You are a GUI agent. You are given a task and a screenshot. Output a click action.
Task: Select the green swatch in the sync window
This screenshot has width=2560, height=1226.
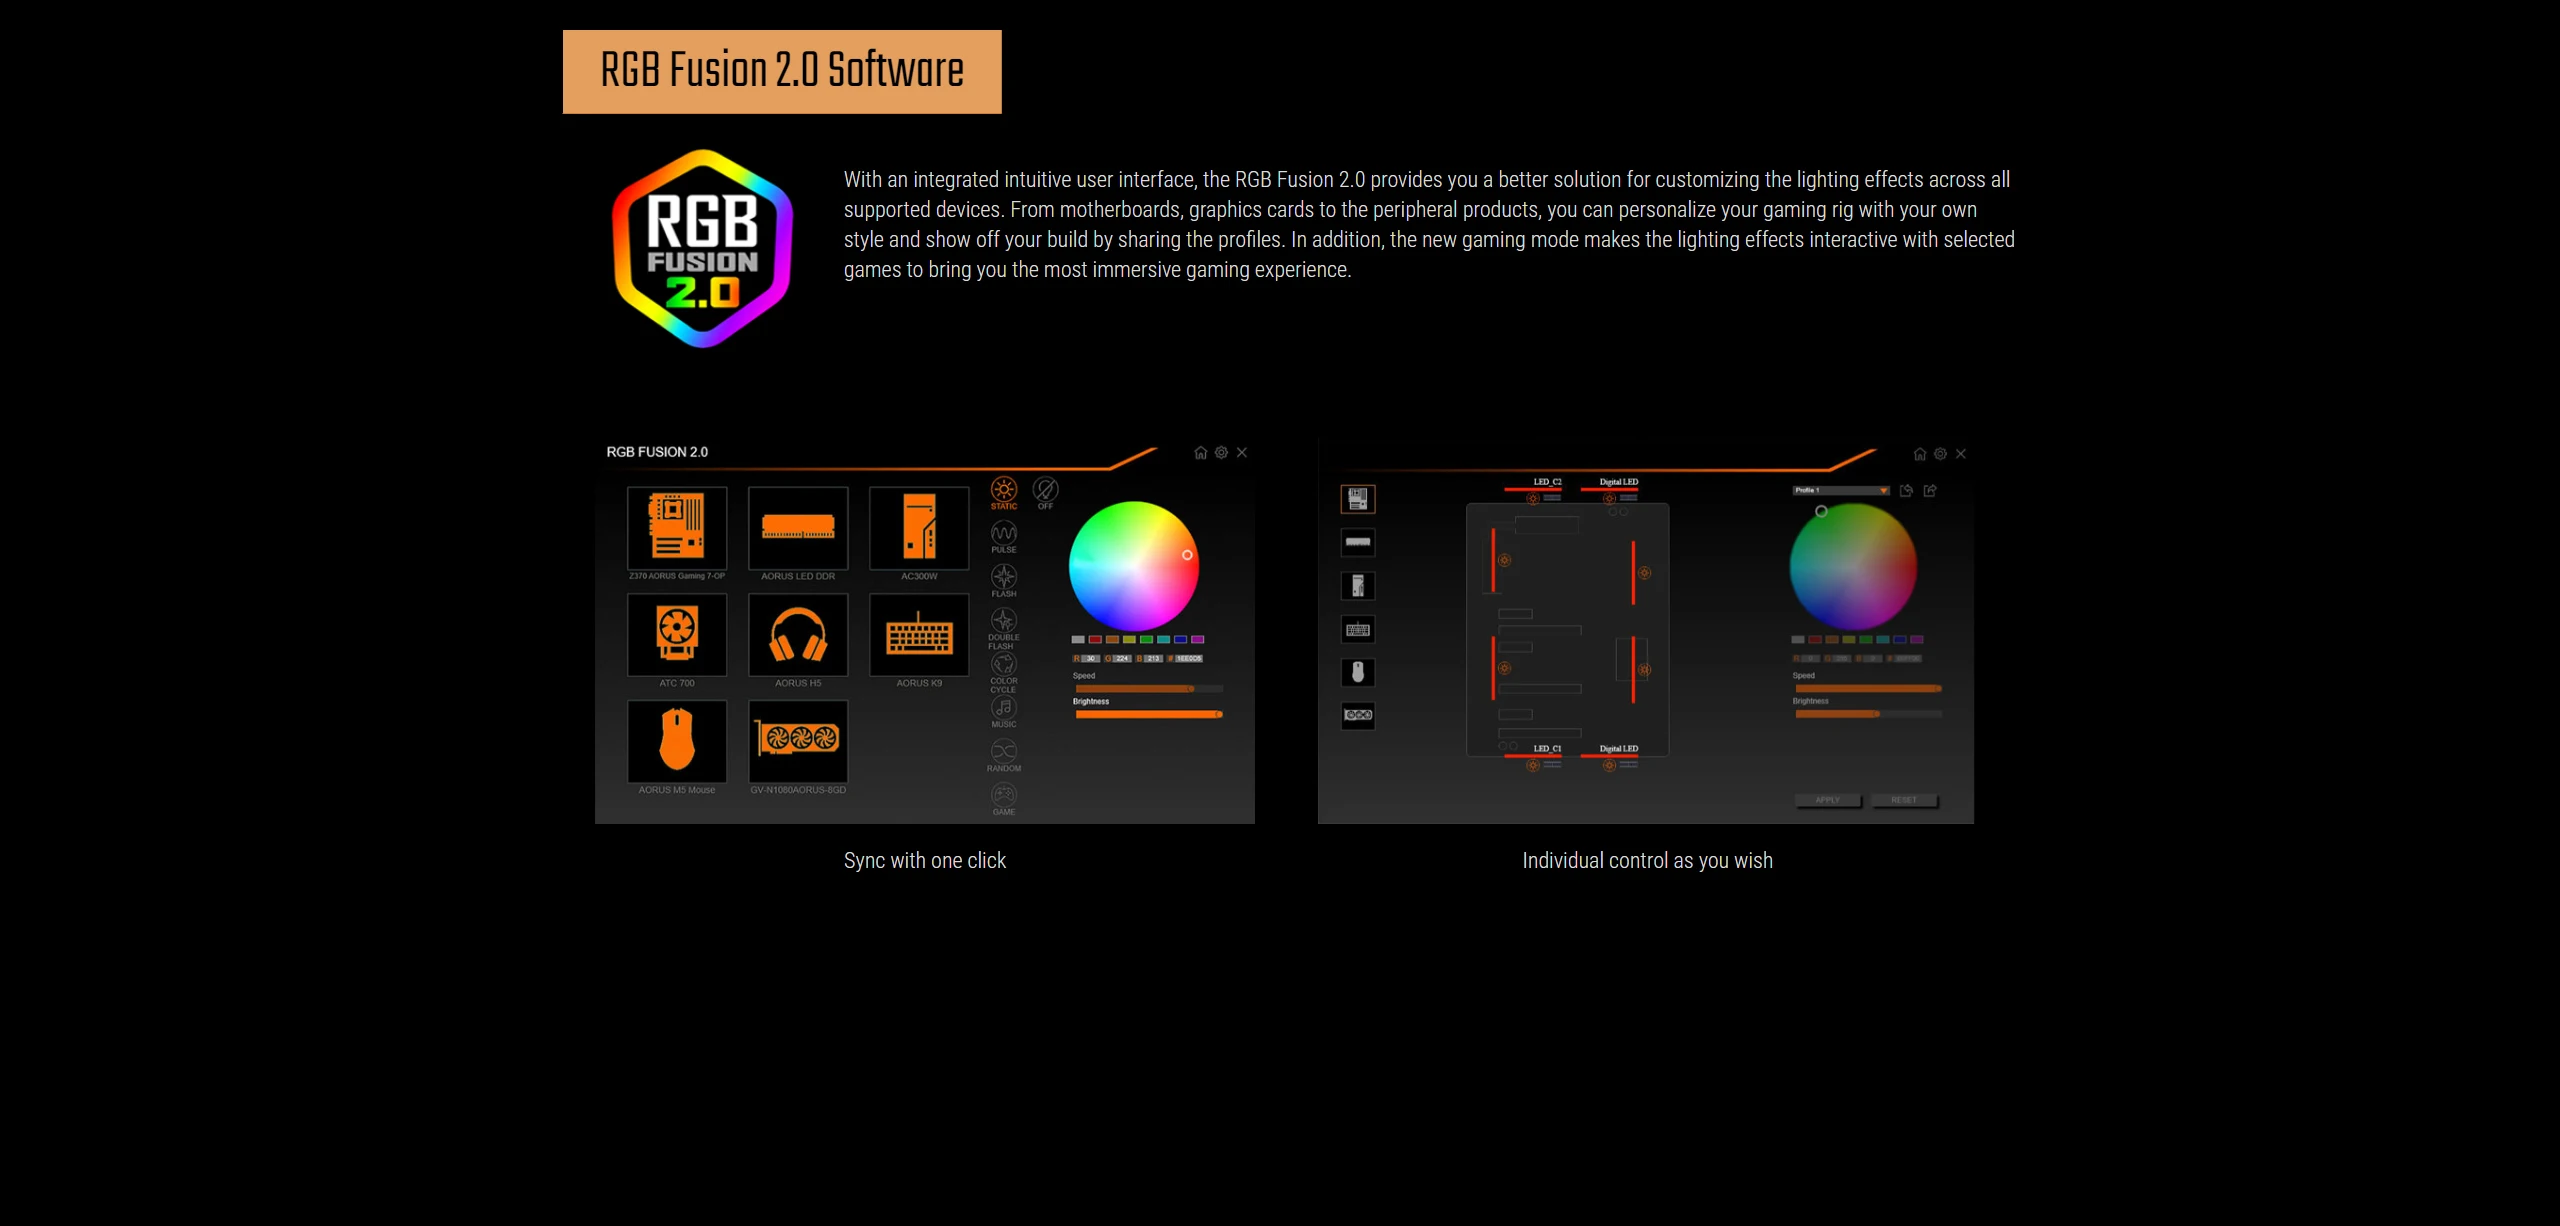(x=1146, y=640)
